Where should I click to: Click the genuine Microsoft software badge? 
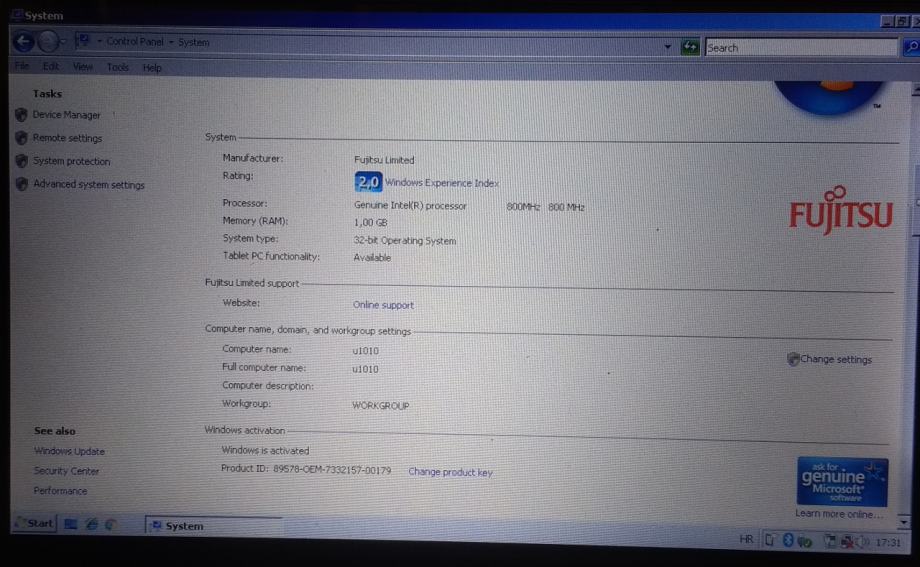[842, 482]
